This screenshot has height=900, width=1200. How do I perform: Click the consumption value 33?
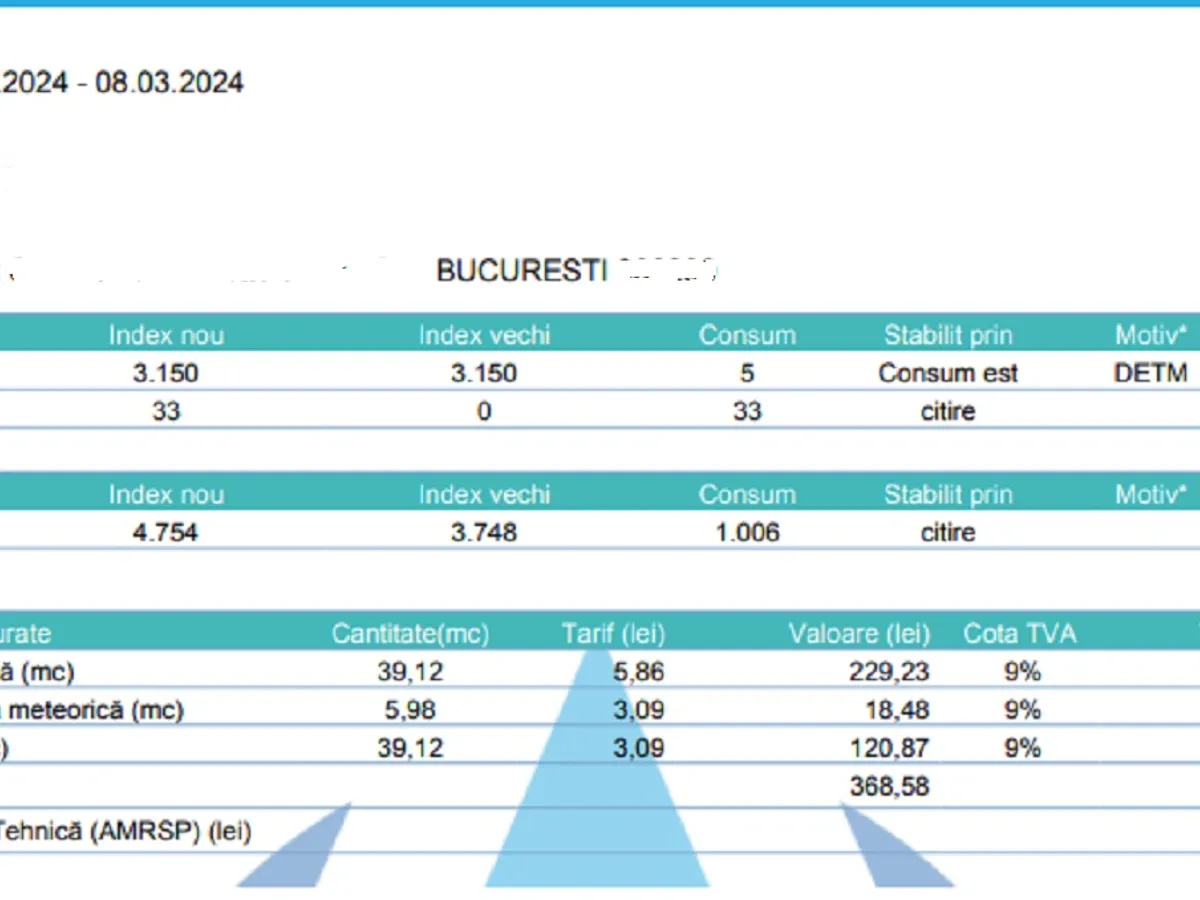point(747,411)
